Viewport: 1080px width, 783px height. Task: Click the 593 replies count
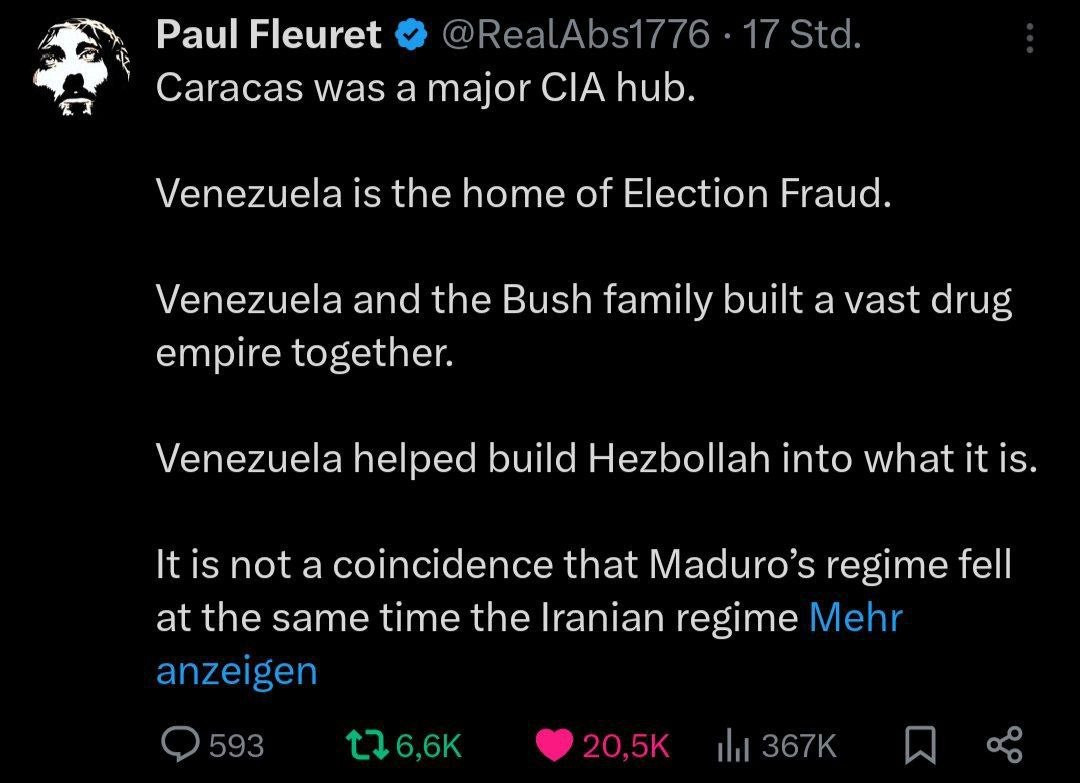237,745
